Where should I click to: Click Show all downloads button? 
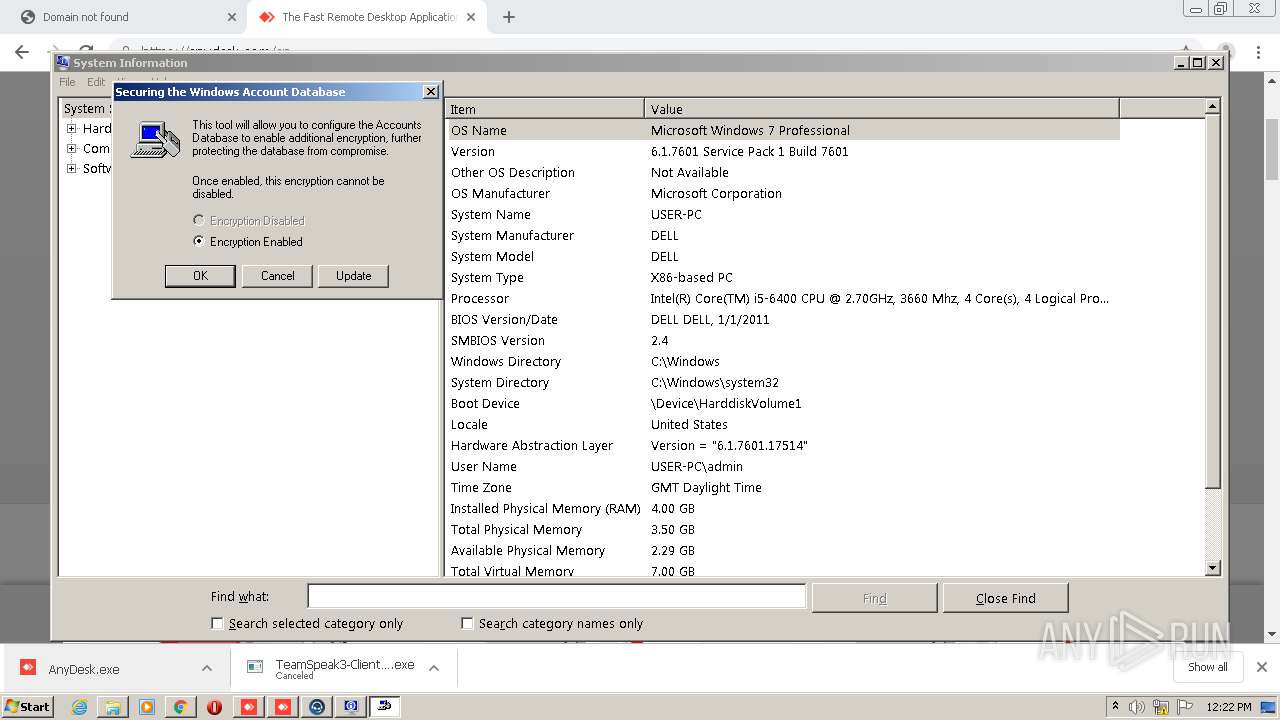[1207, 667]
